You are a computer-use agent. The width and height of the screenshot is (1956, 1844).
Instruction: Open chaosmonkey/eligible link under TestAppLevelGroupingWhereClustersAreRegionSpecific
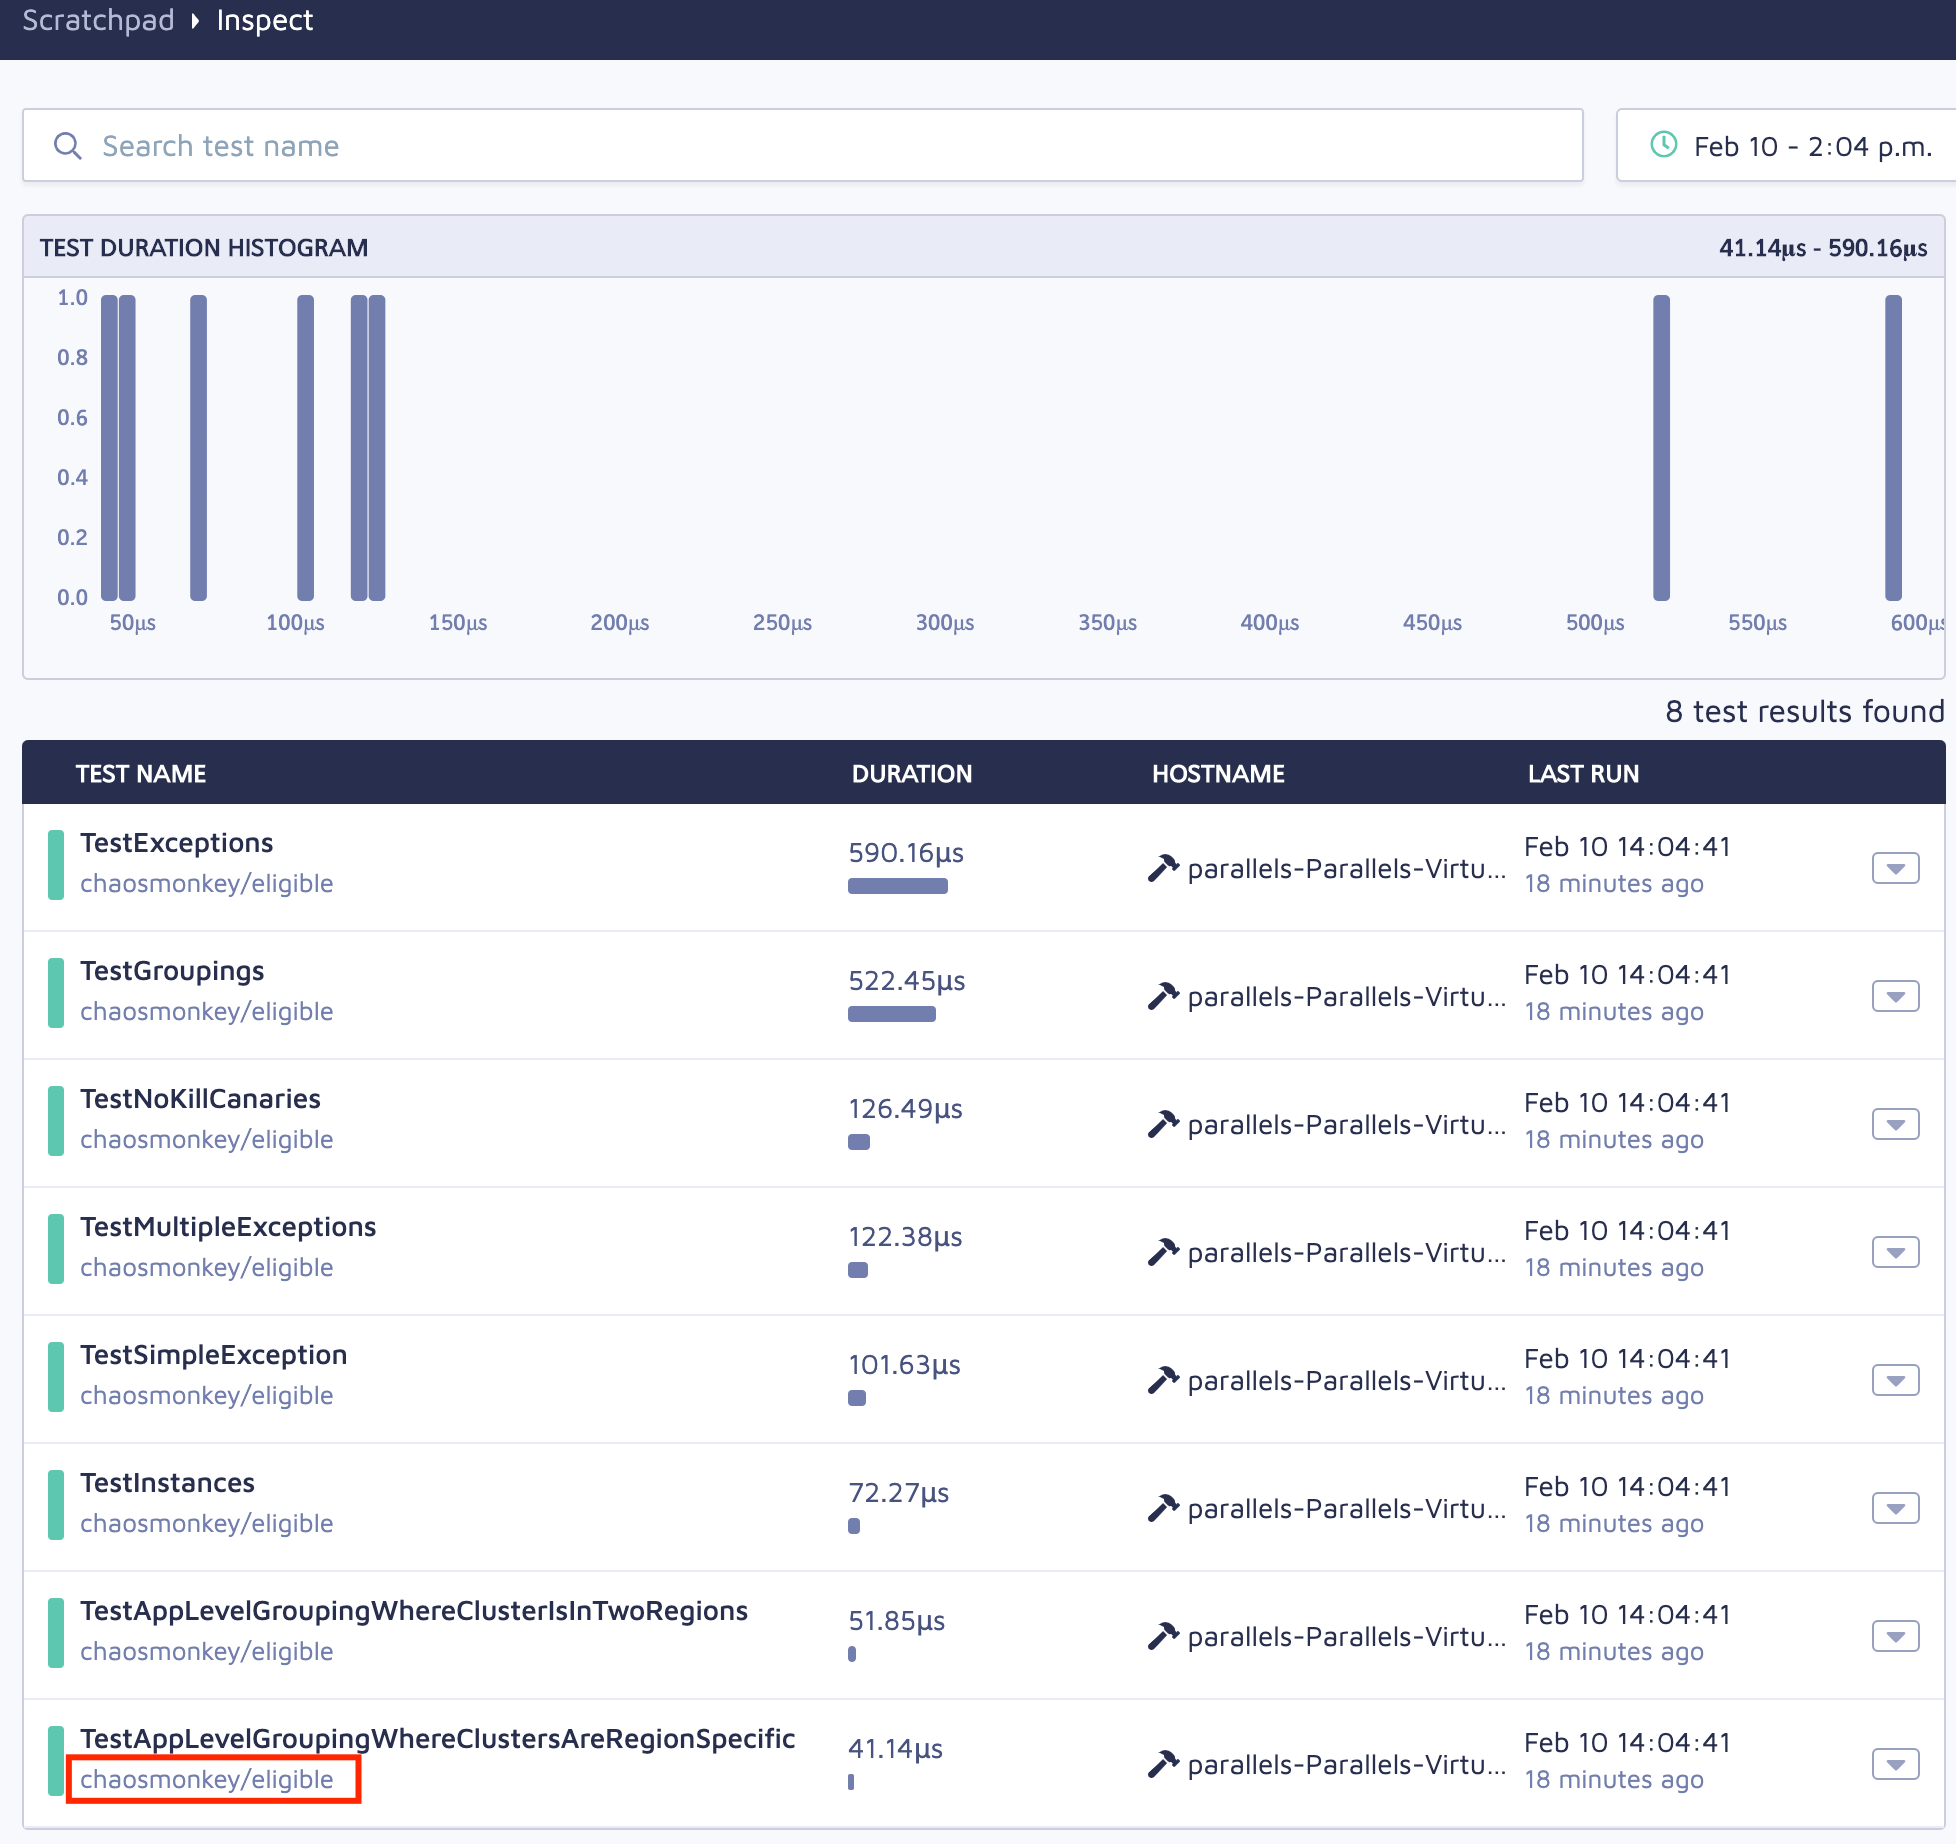(x=207, y=1779)
